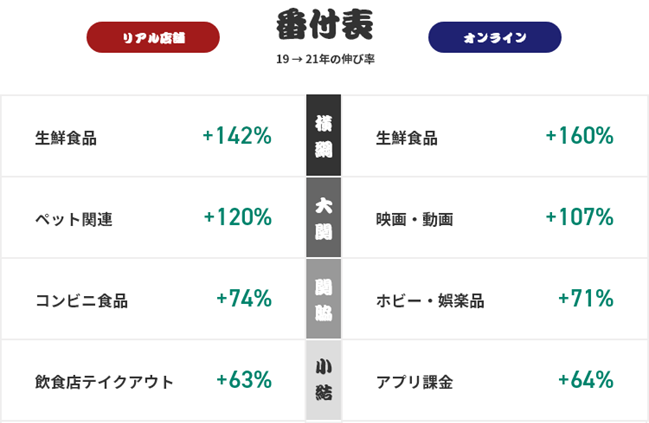Select the 大関 rank badge
The image size is (649, 423).
click(324, 217)
